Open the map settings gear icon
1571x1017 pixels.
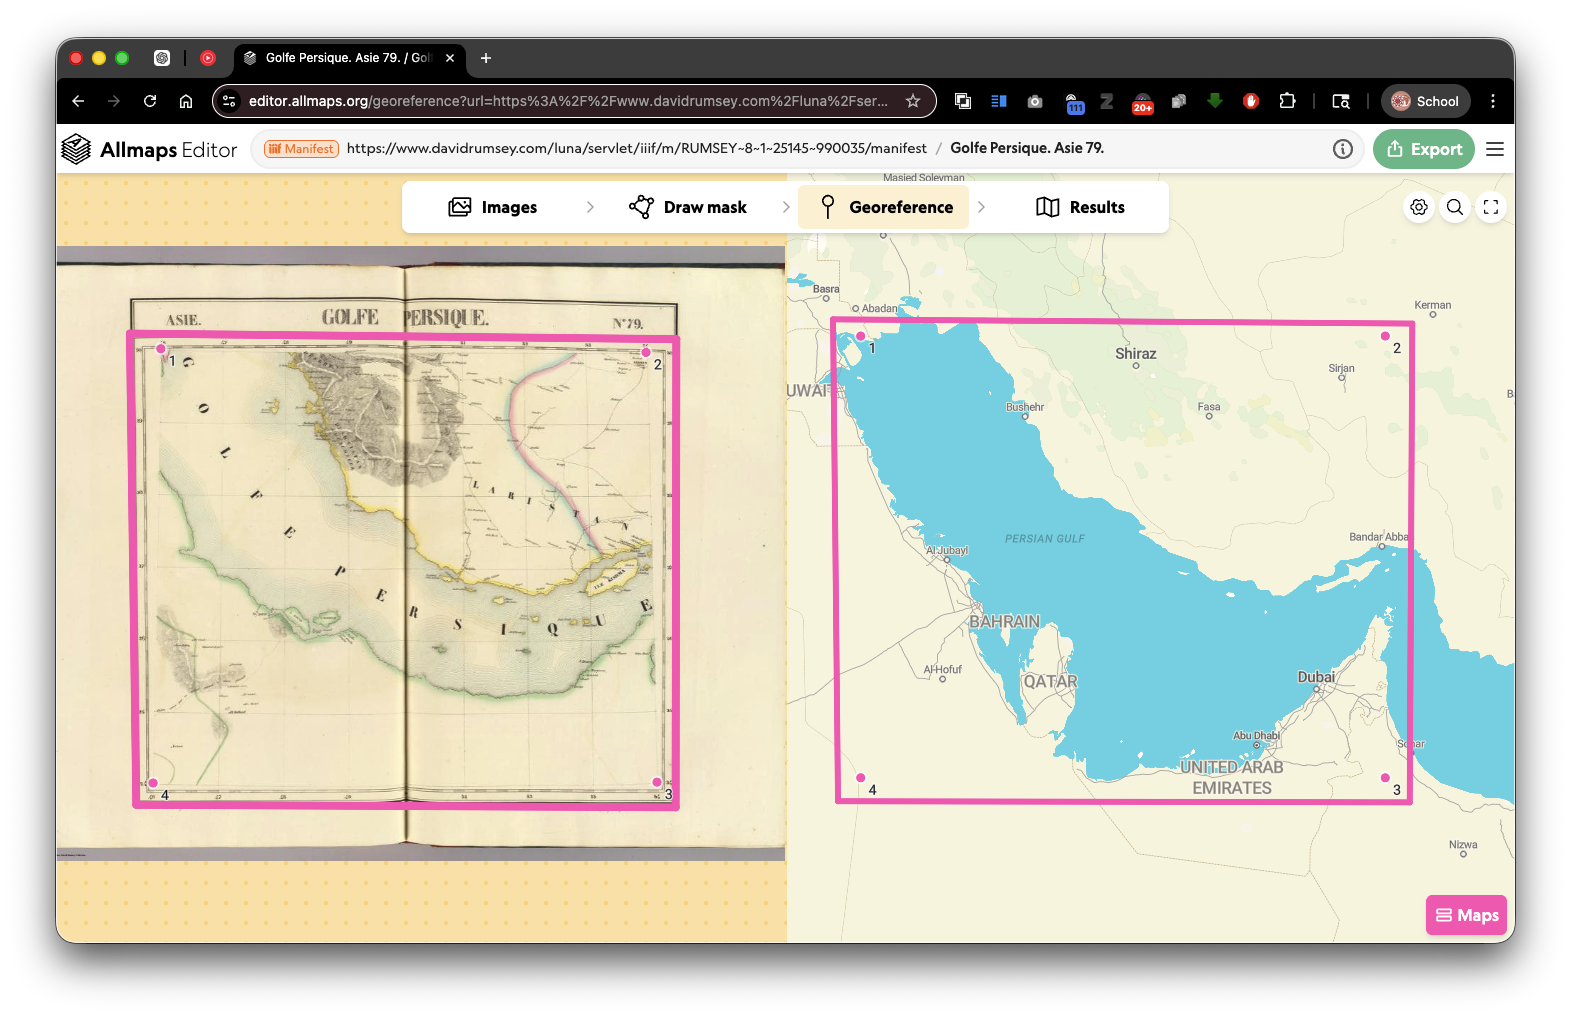(x=1419, y=207)
